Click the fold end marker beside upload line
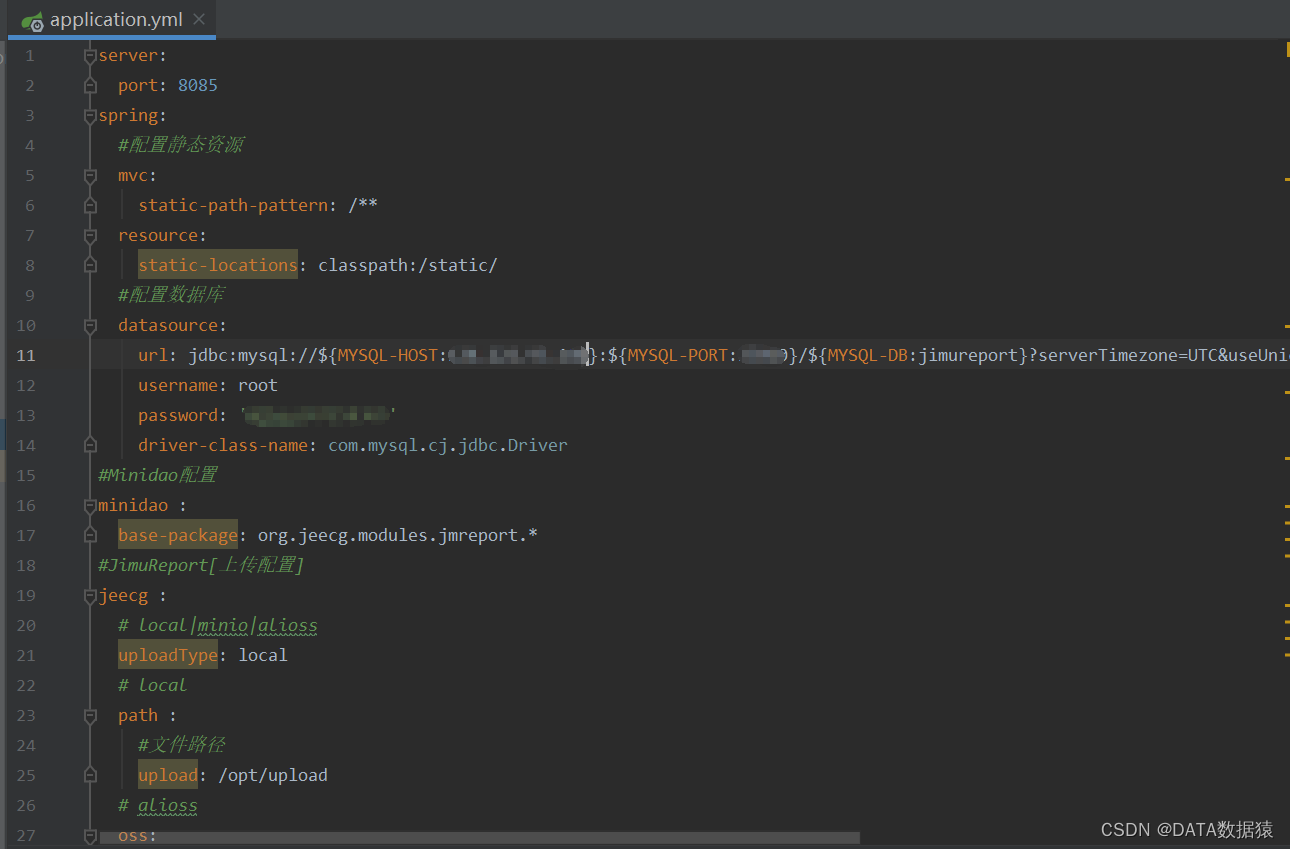Image resolution: width=1290 pixels, height=849 pixels. point(90,776)
